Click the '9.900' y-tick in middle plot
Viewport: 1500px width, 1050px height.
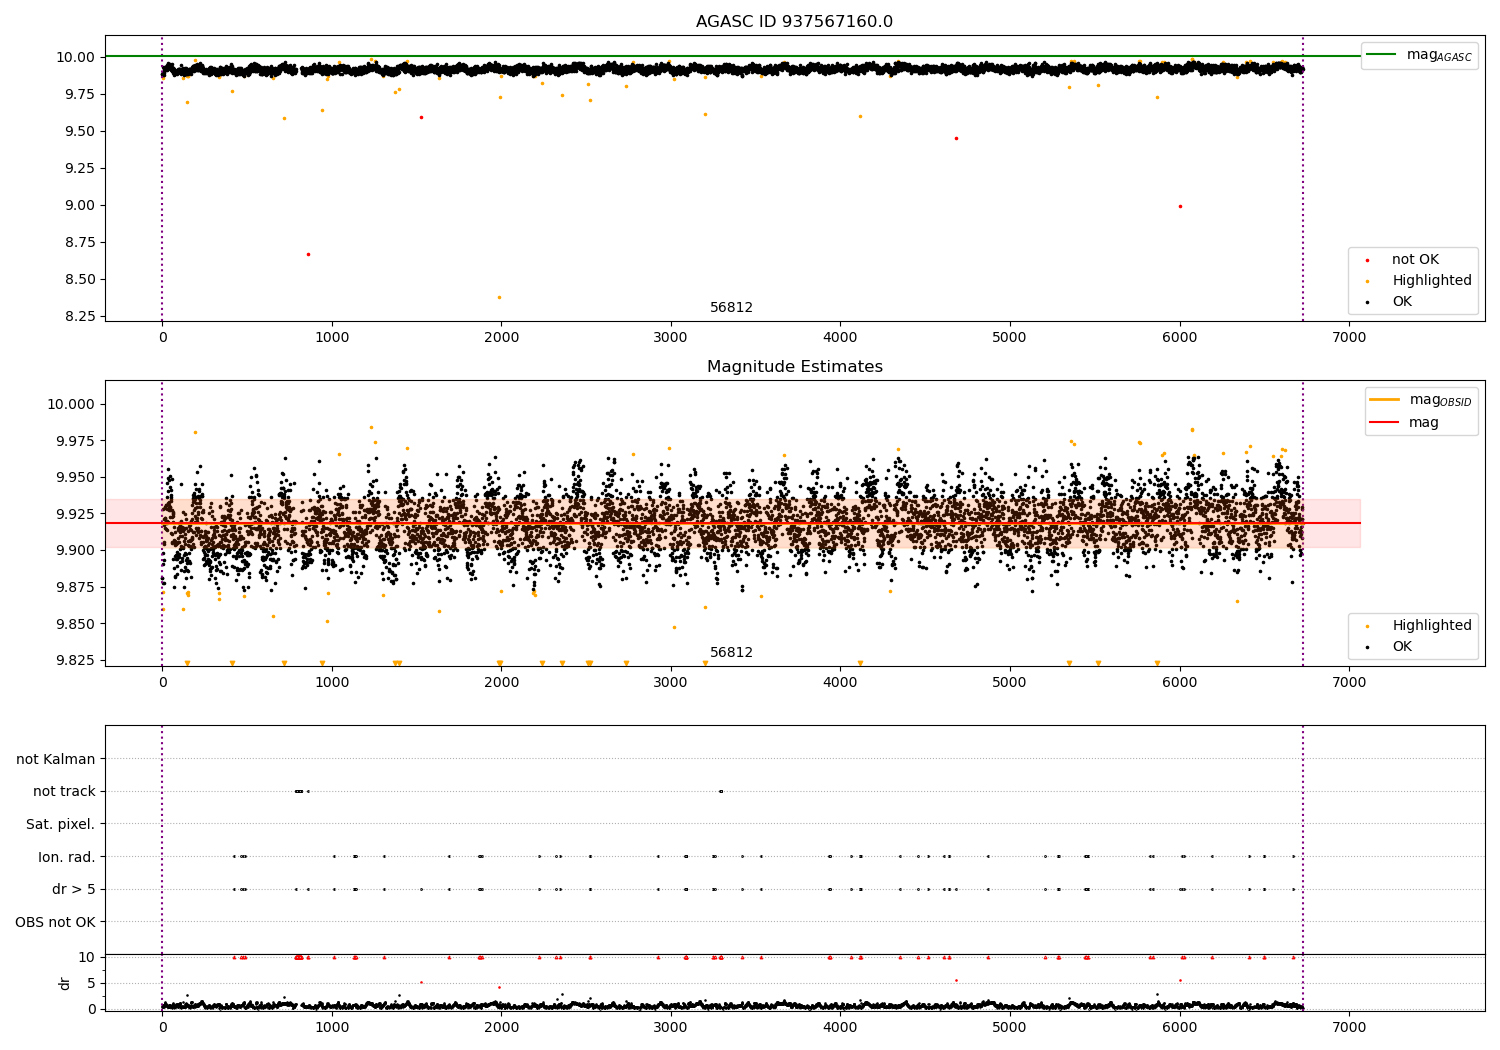point(74,551)
